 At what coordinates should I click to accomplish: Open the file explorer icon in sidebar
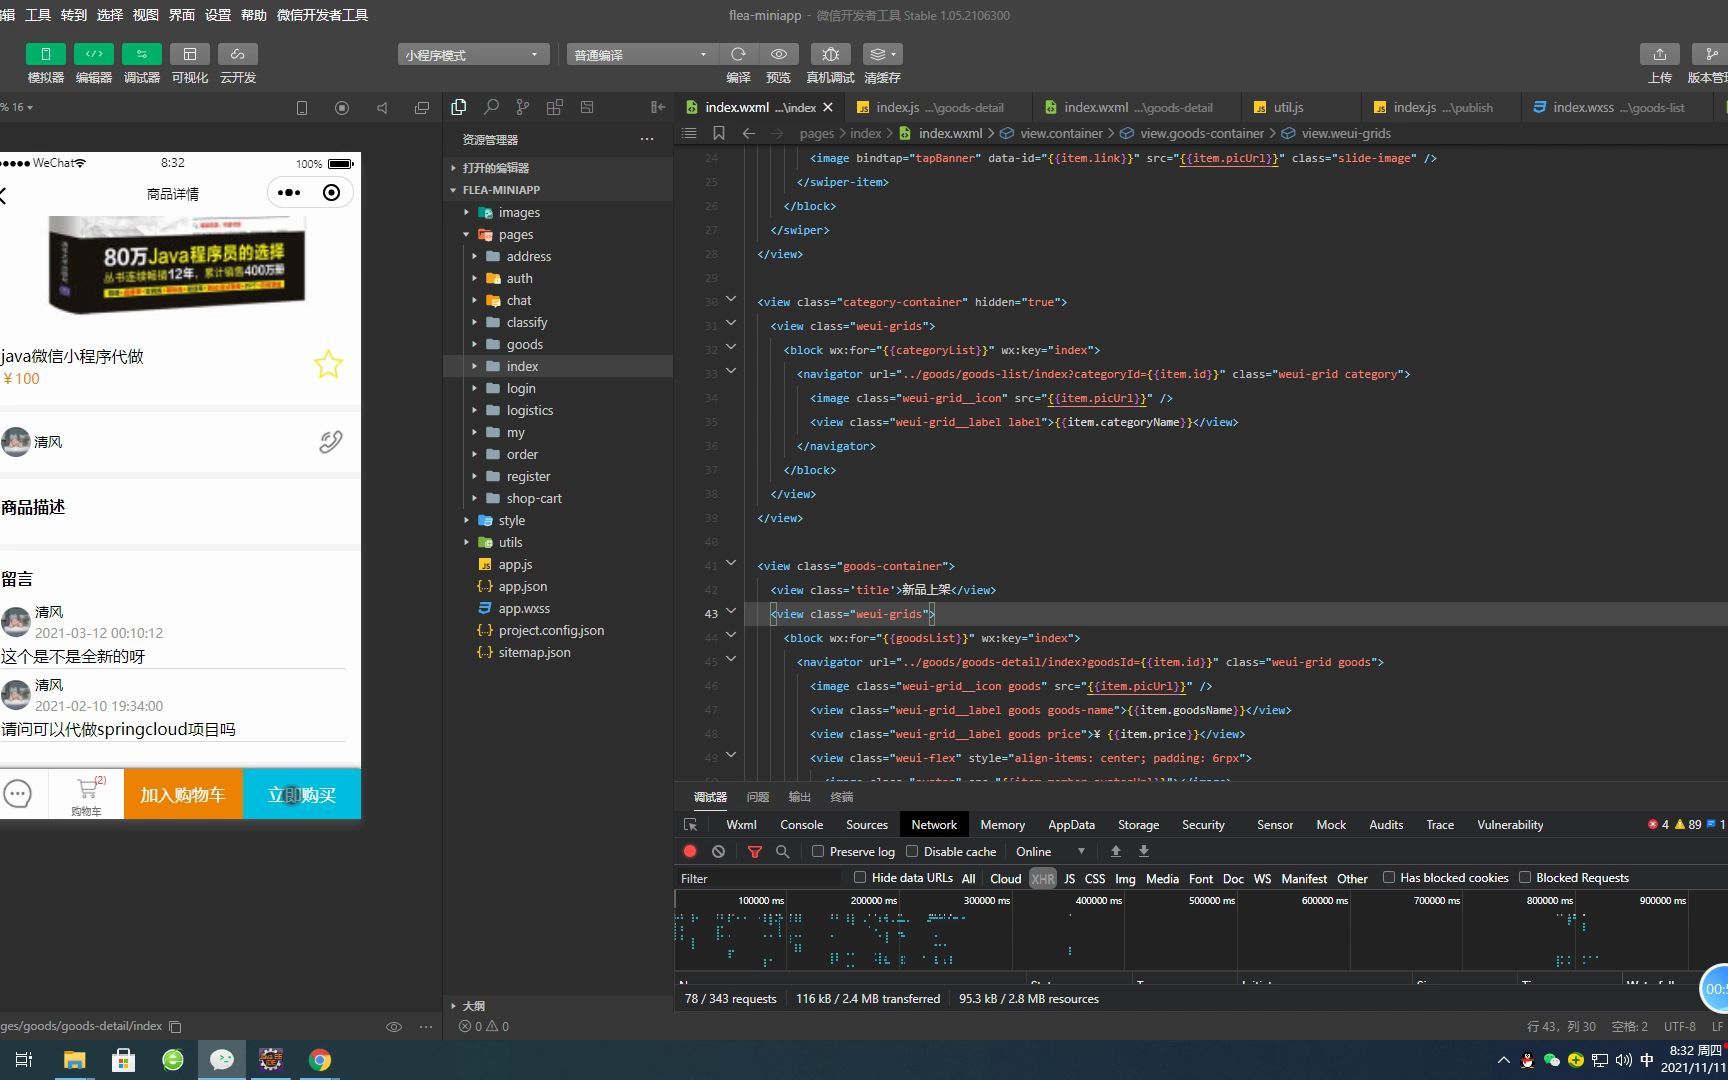click(x=459, y=107)
